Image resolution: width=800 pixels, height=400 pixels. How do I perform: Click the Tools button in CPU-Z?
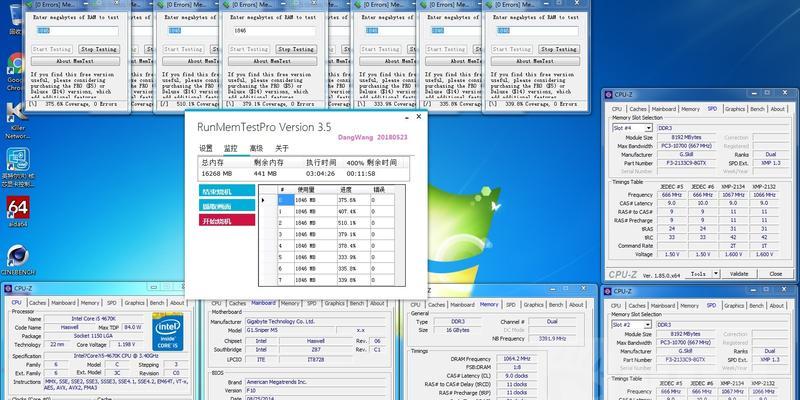698,274
